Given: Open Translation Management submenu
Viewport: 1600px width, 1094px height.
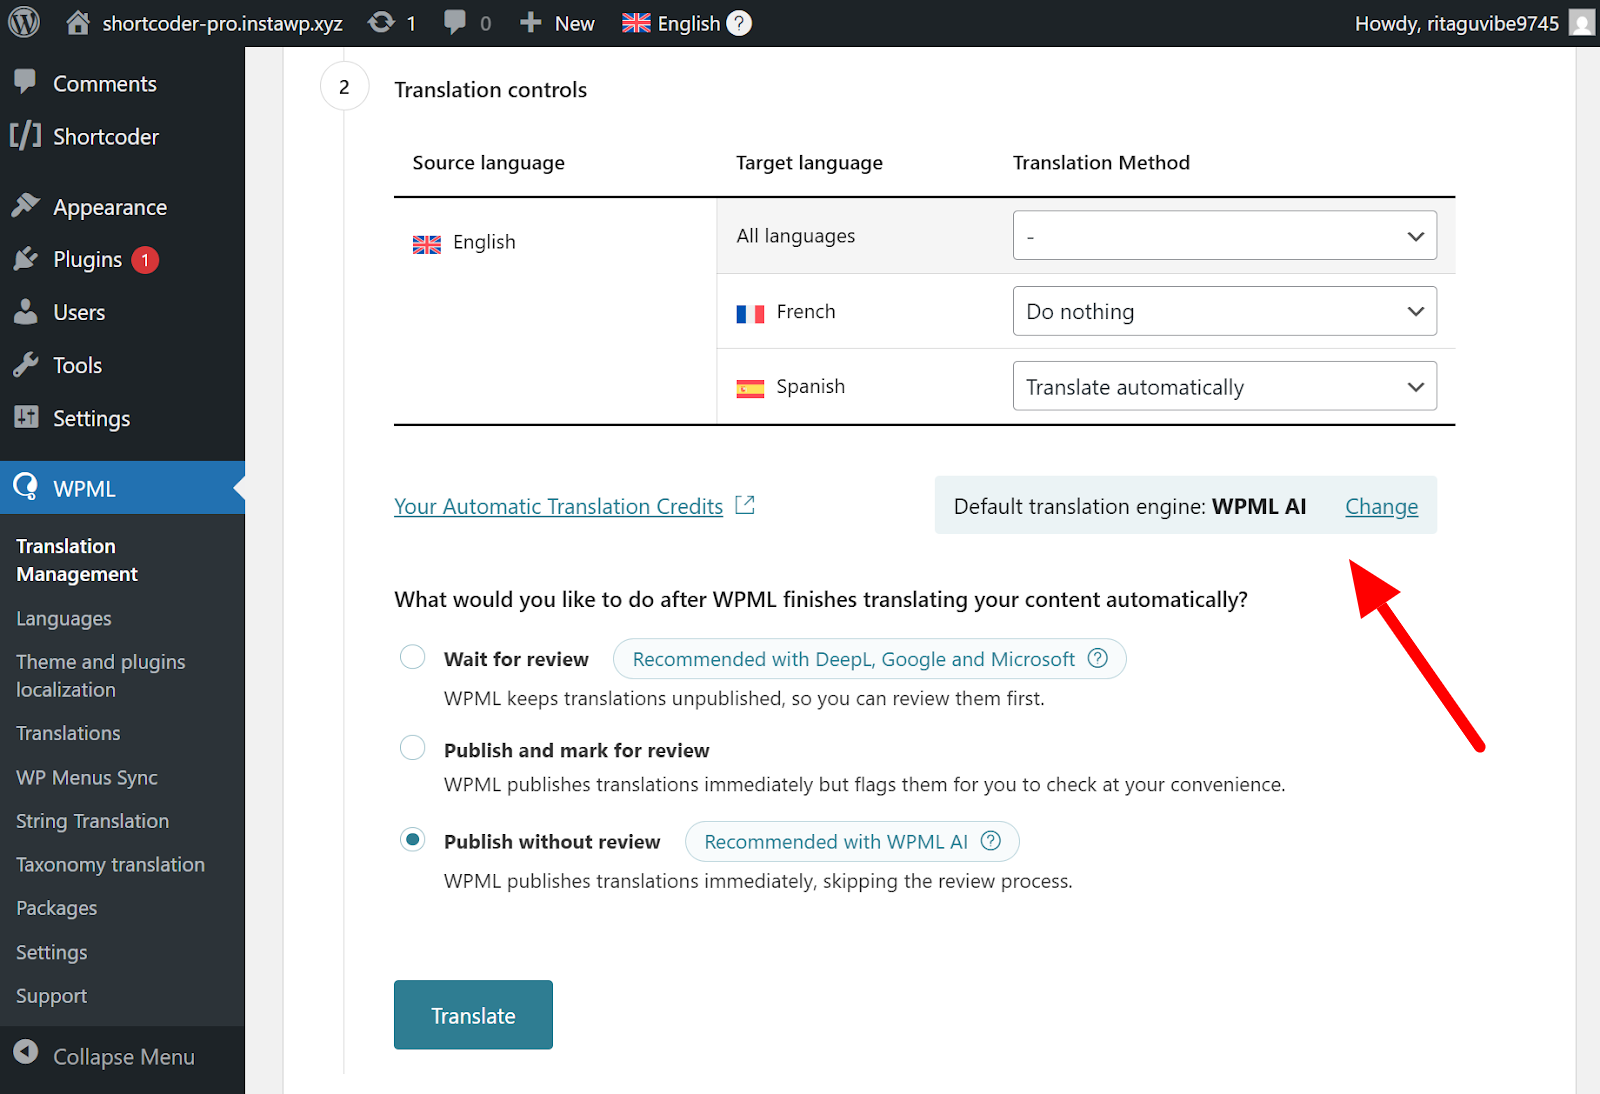Looking at the screenshot, I should pyautogui.click(x=77, y=560).
